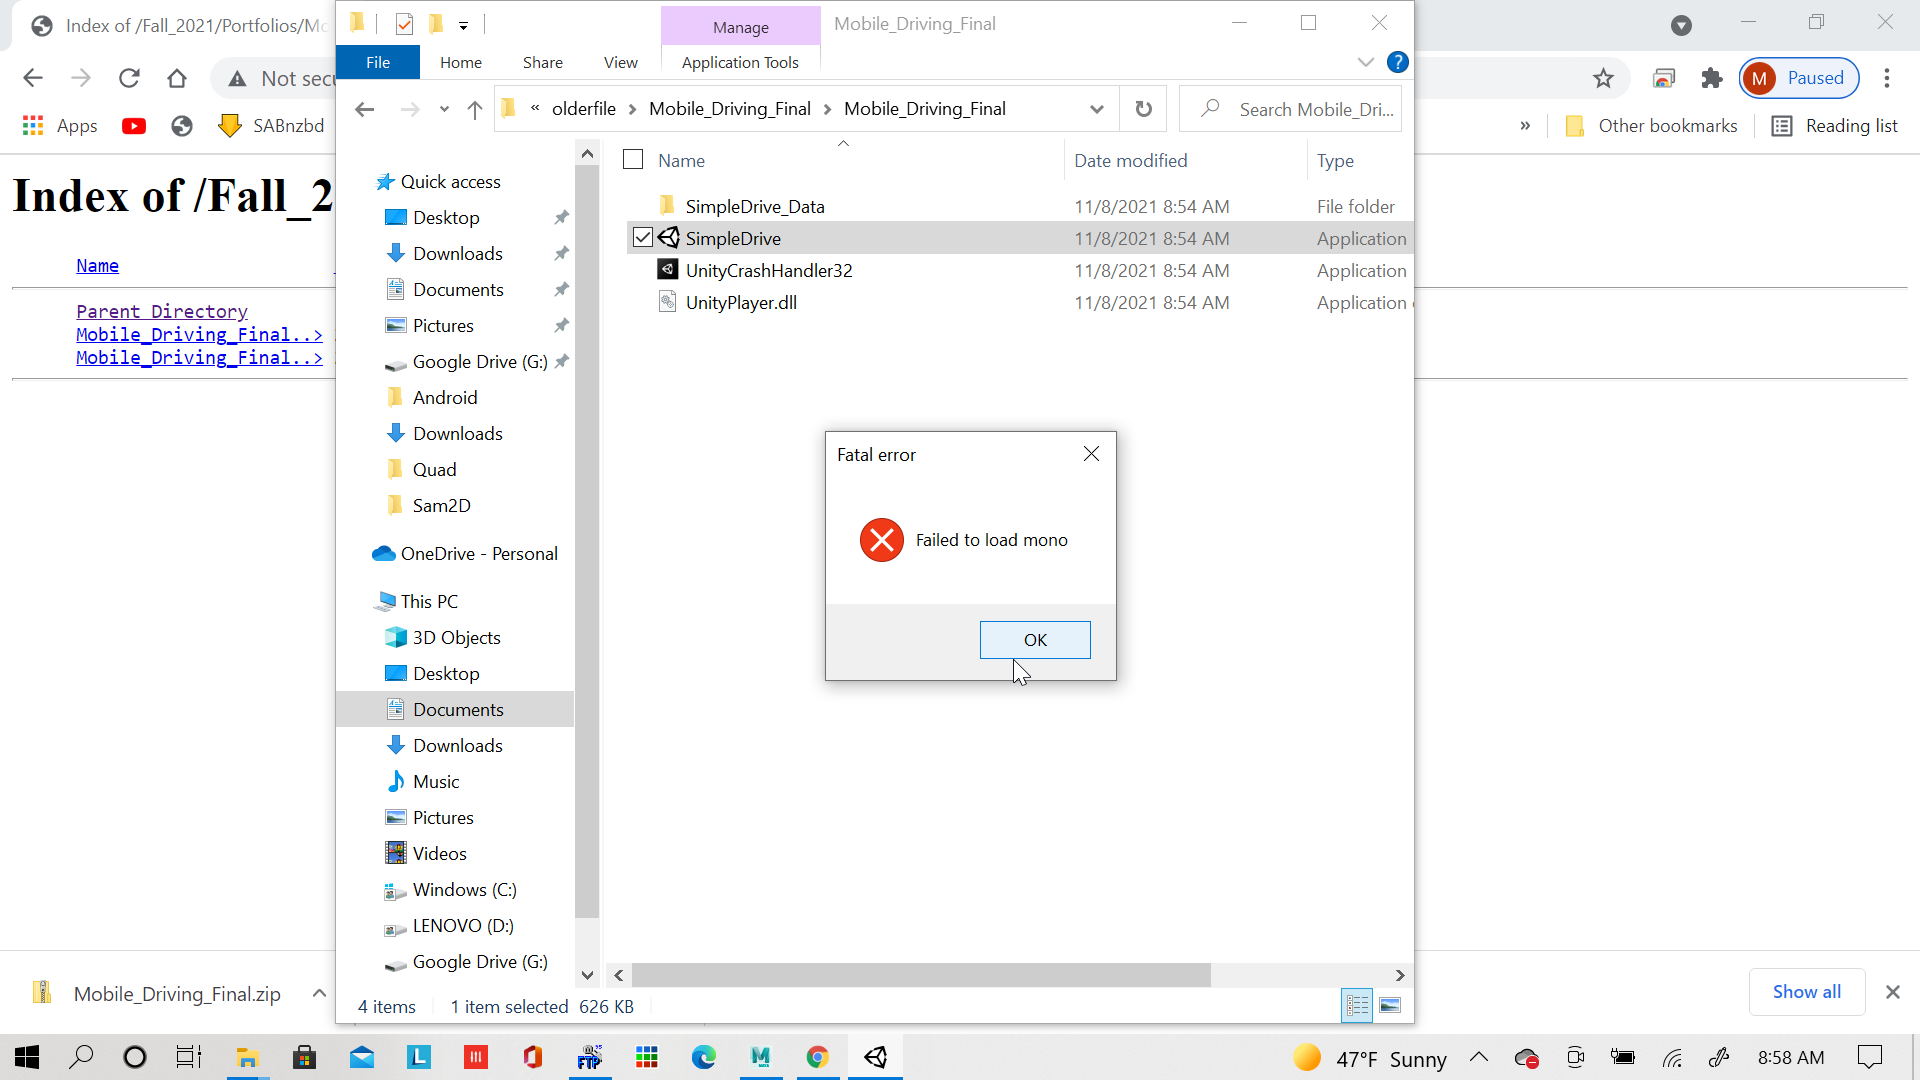Viewport: 1920px width, 1080px height.
Task: Open the recent locations dropdown arrow
Action: 444,109
